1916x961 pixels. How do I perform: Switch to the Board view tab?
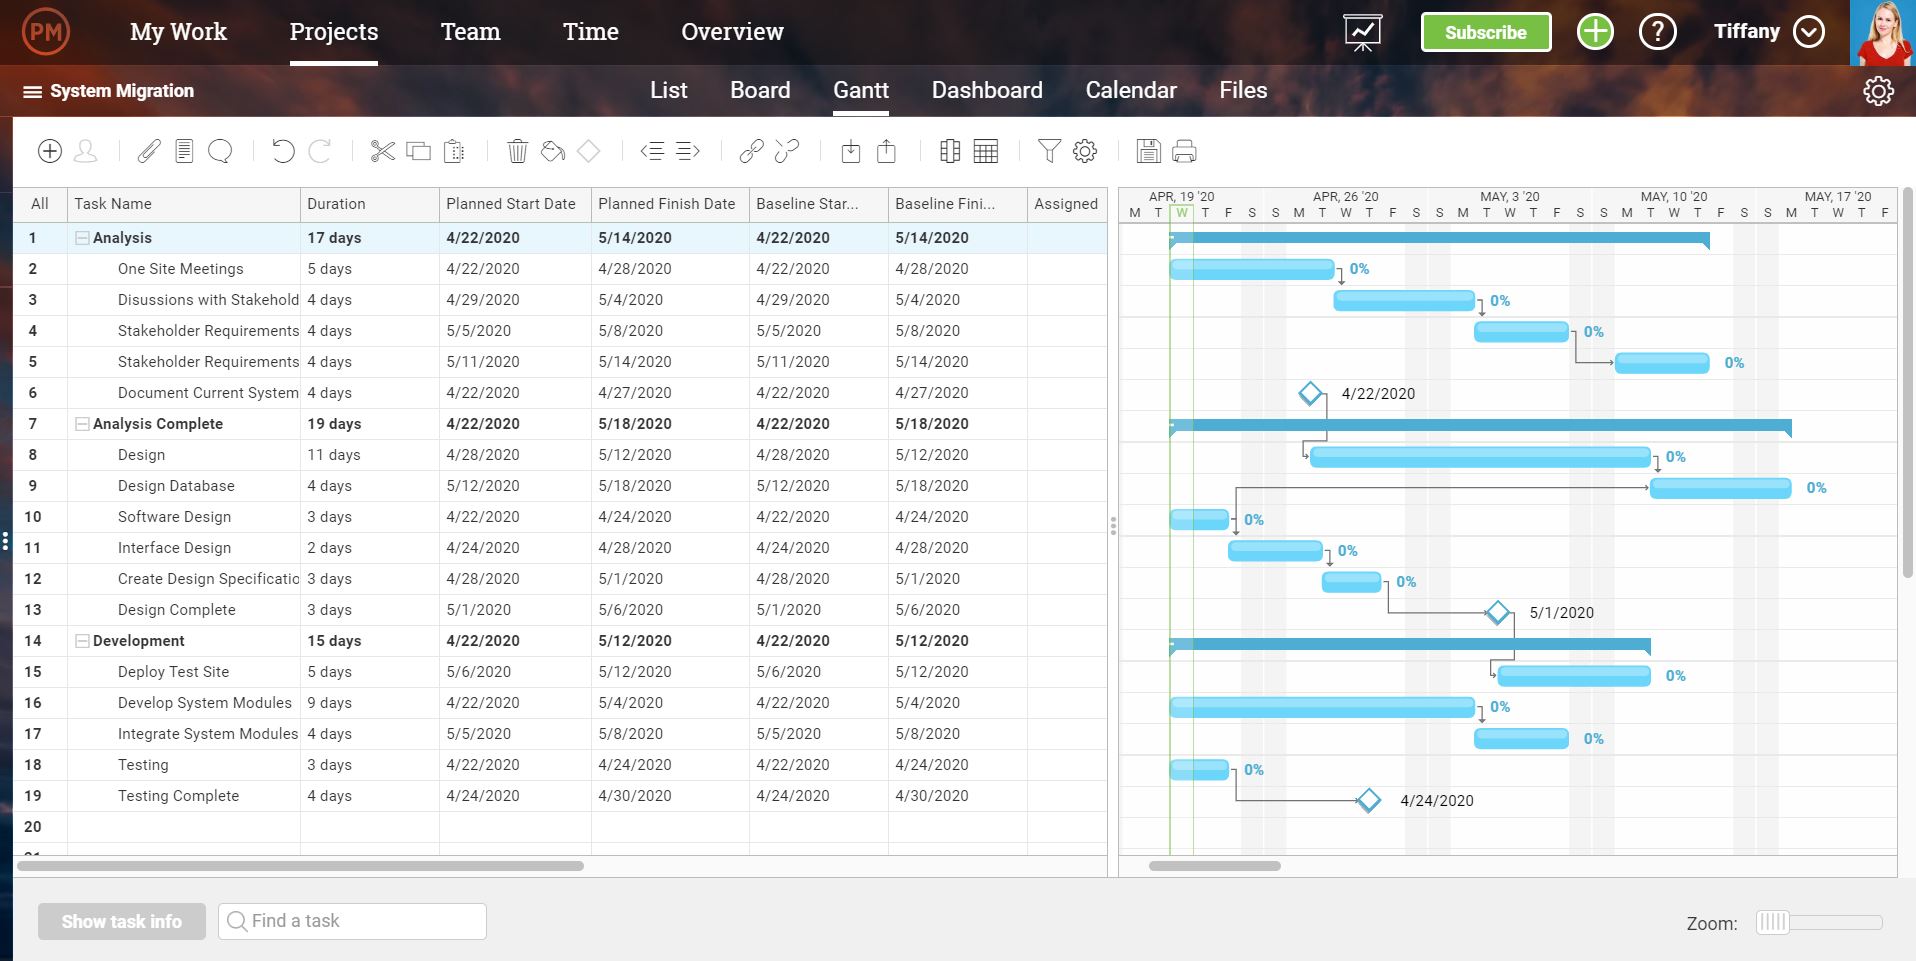click(760, 90)
